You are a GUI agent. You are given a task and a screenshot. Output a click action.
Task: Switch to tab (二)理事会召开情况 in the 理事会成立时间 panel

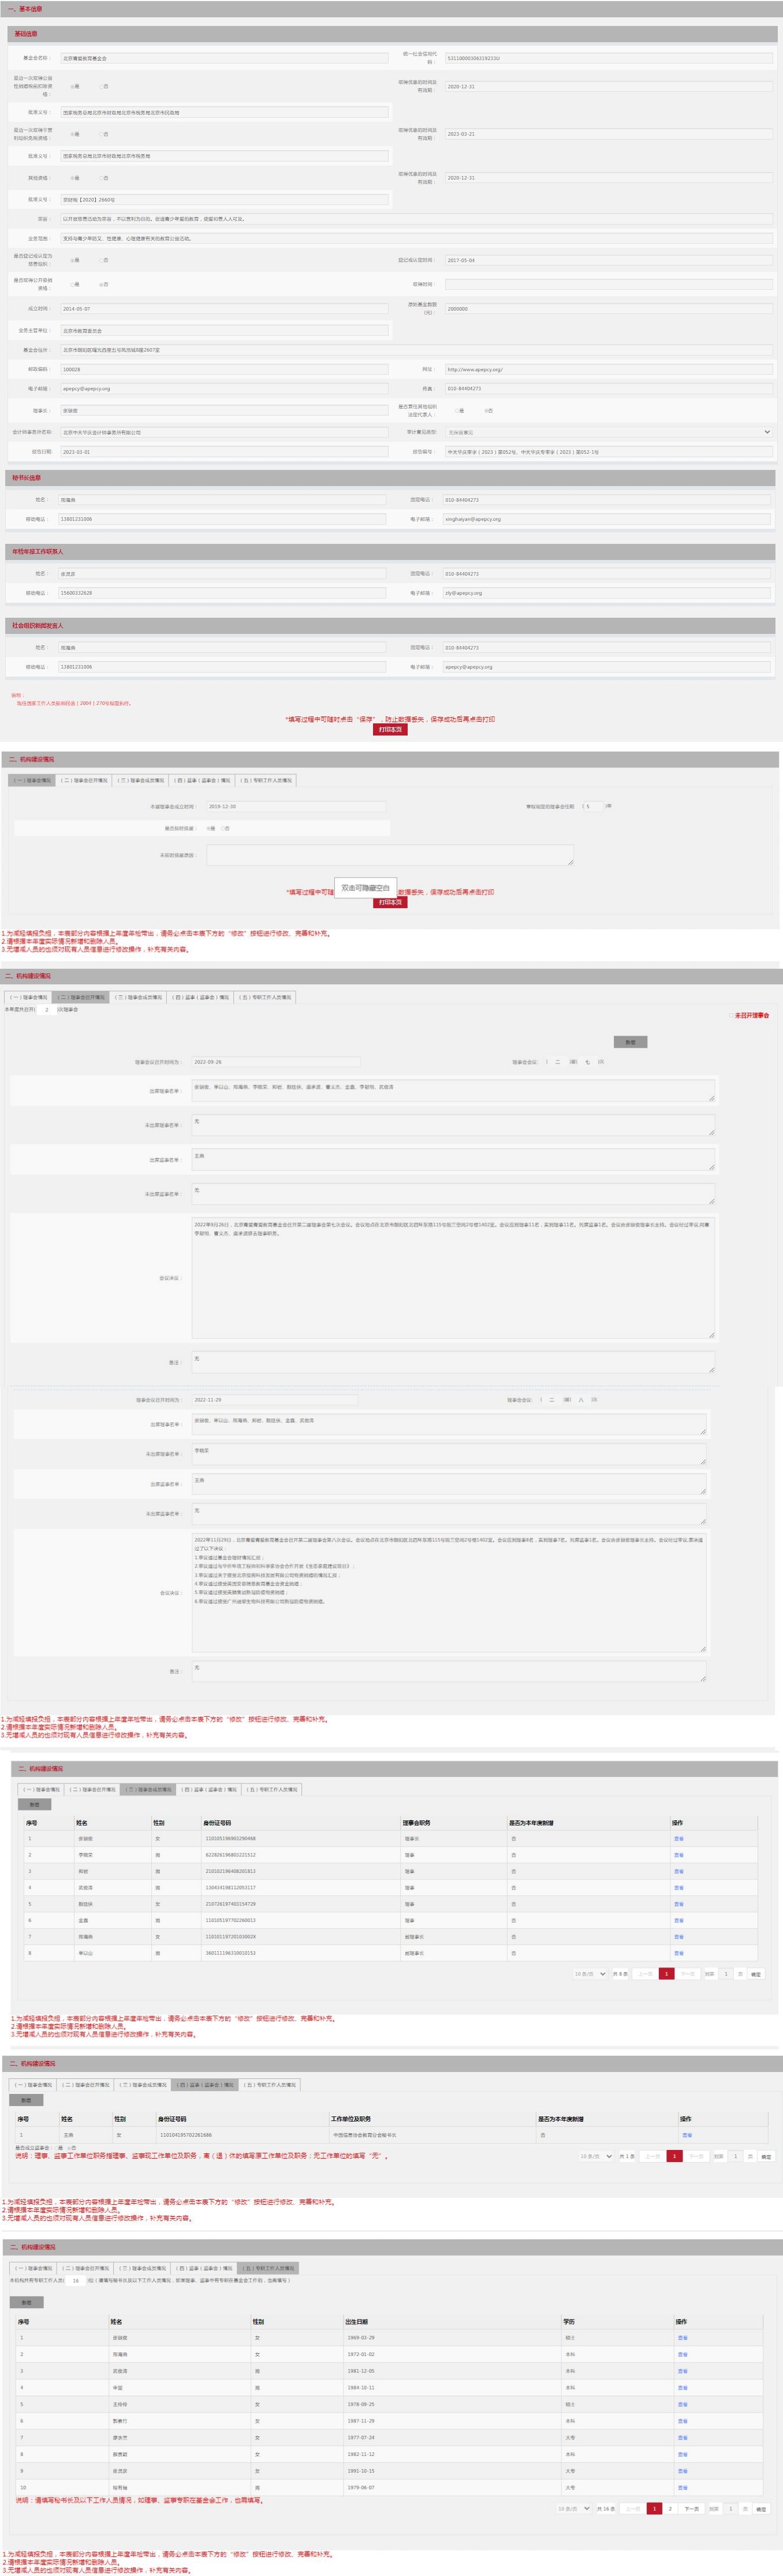pos(84,780)
